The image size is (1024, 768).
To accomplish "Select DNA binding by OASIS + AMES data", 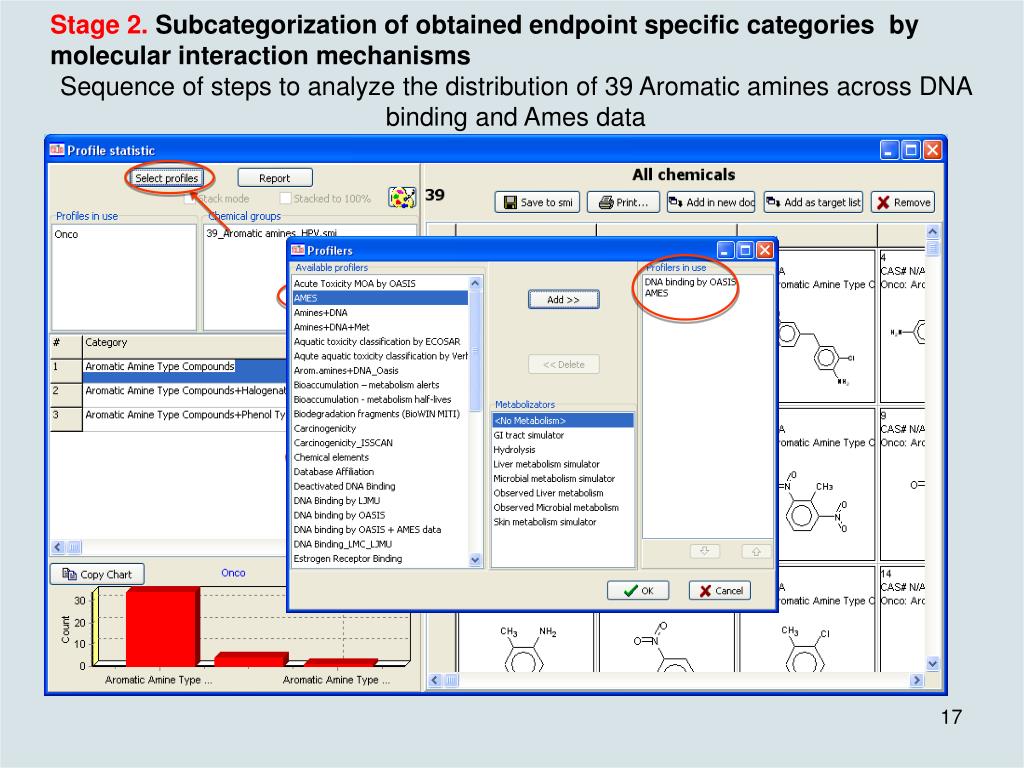I will click(380, 529).
